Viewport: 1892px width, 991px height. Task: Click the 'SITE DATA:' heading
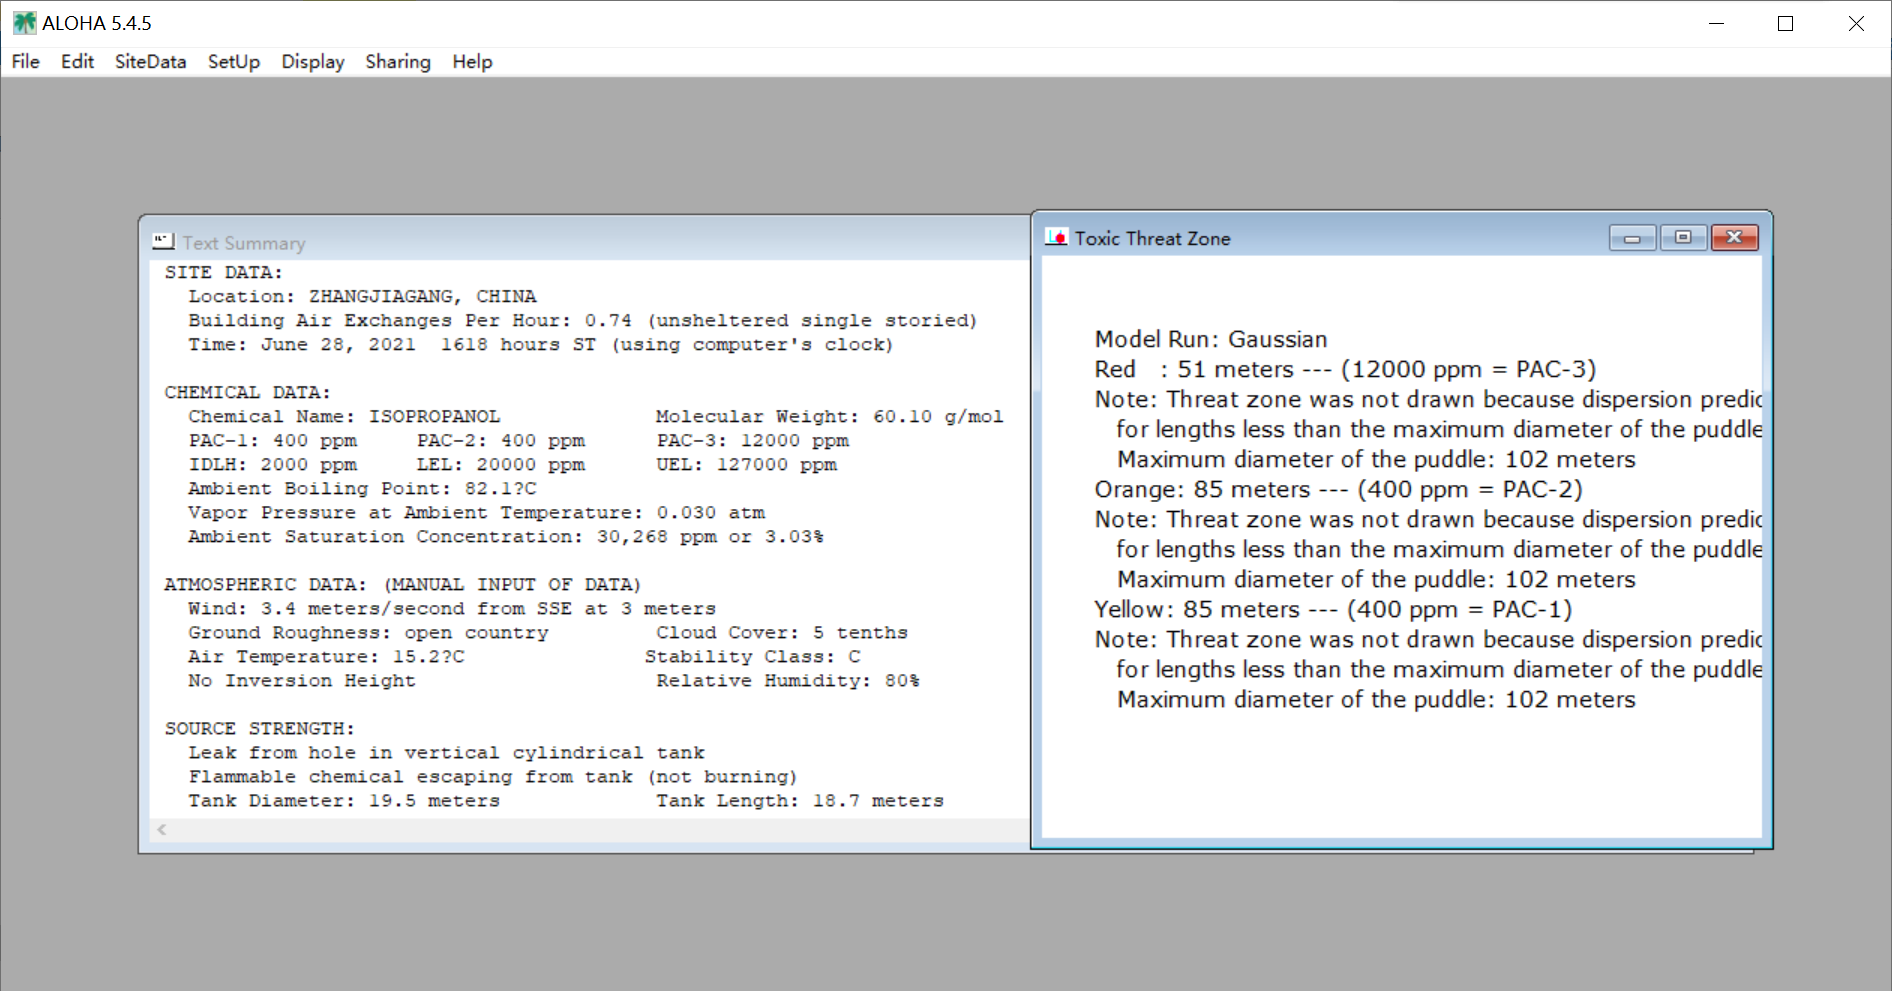coord(224,272)
